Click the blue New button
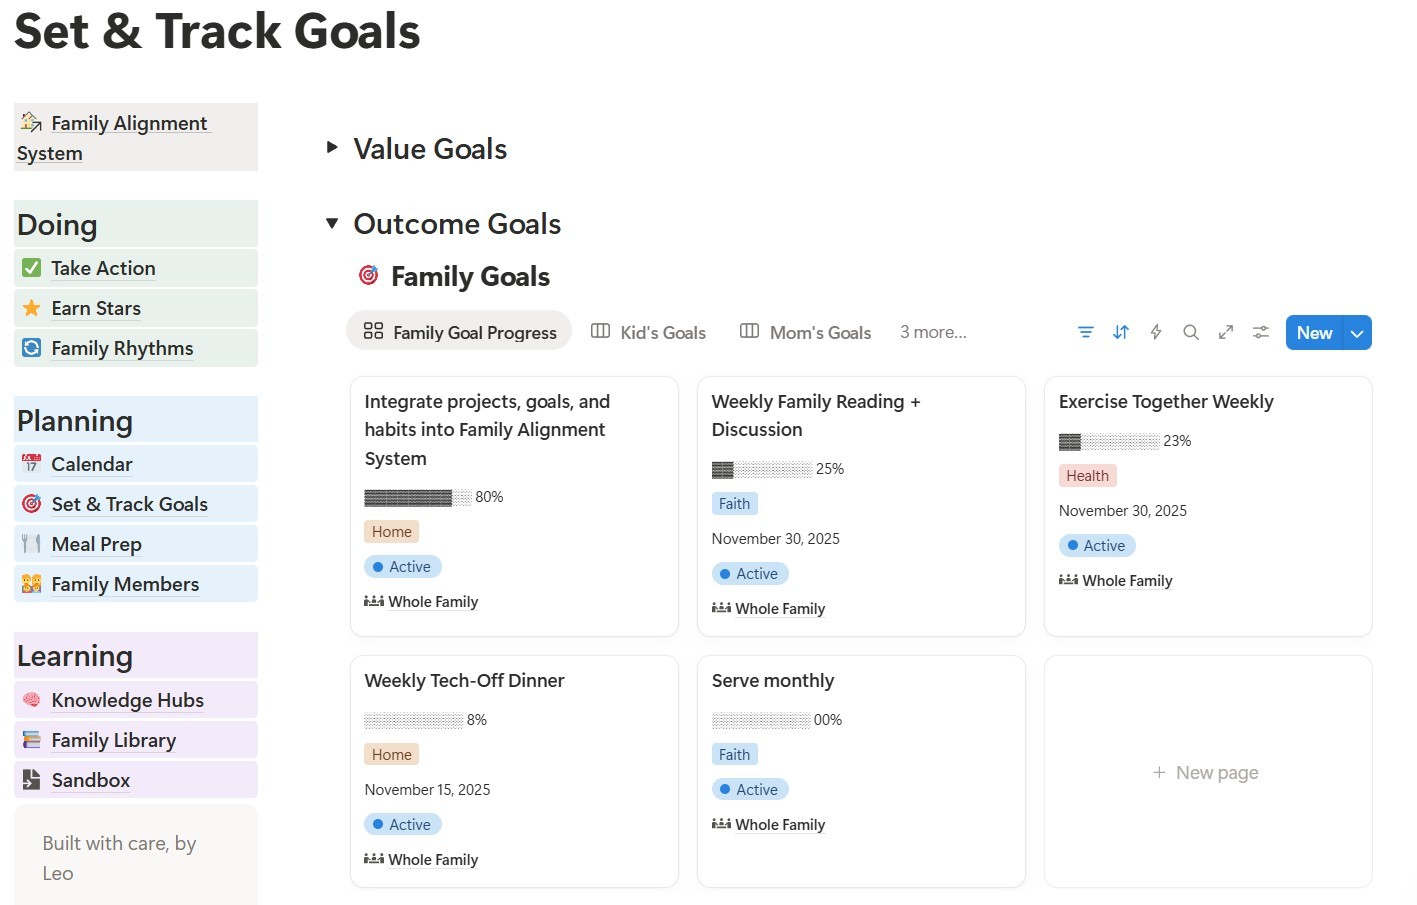 click(1314, 333)
